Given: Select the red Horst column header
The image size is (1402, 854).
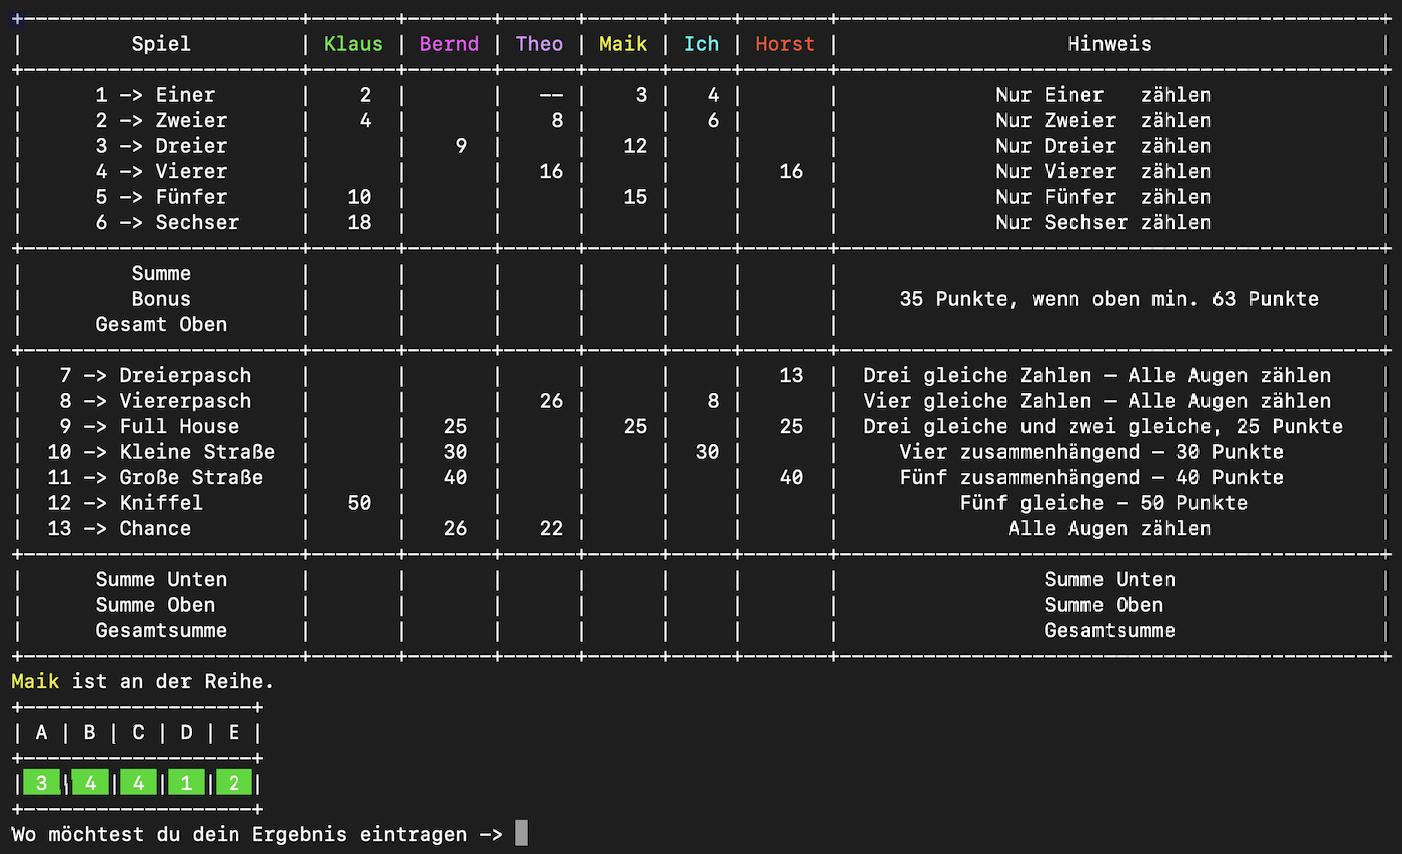Looking at the screenshot, I should coord(785,44).
